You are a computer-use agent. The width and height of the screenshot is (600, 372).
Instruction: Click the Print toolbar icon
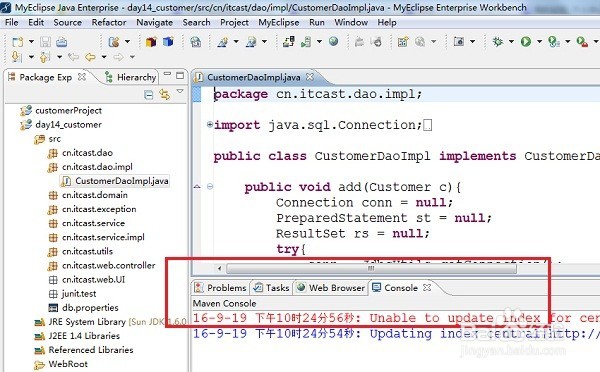pyautogui.click(x=62, y=42)
